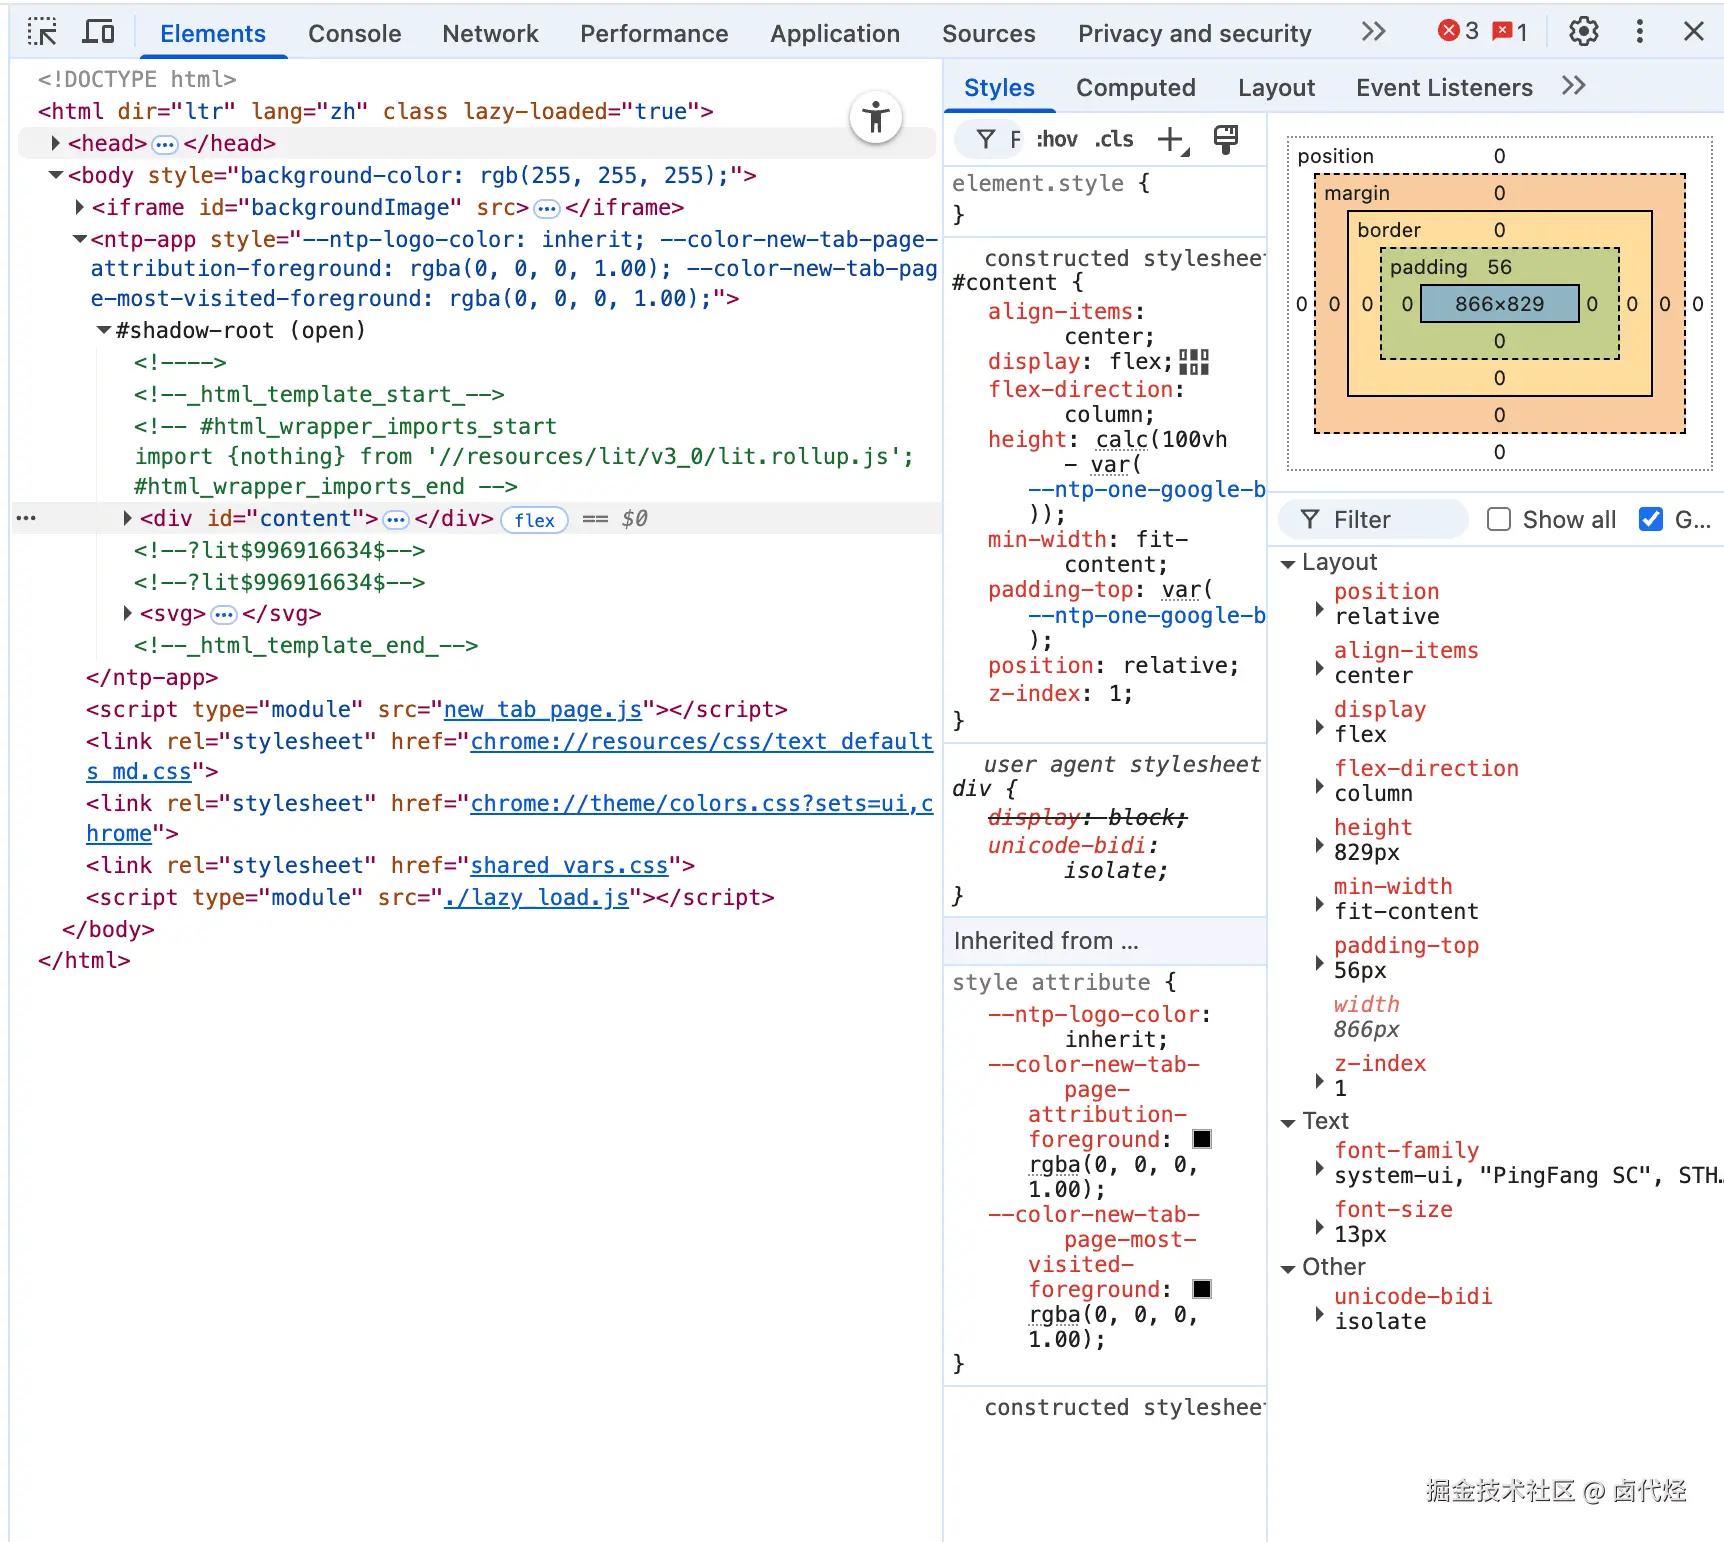Screen dimensions: 1724x1542
Task: Switch to the Console tab
Action: pyautogui.click(x=354, y=34)
